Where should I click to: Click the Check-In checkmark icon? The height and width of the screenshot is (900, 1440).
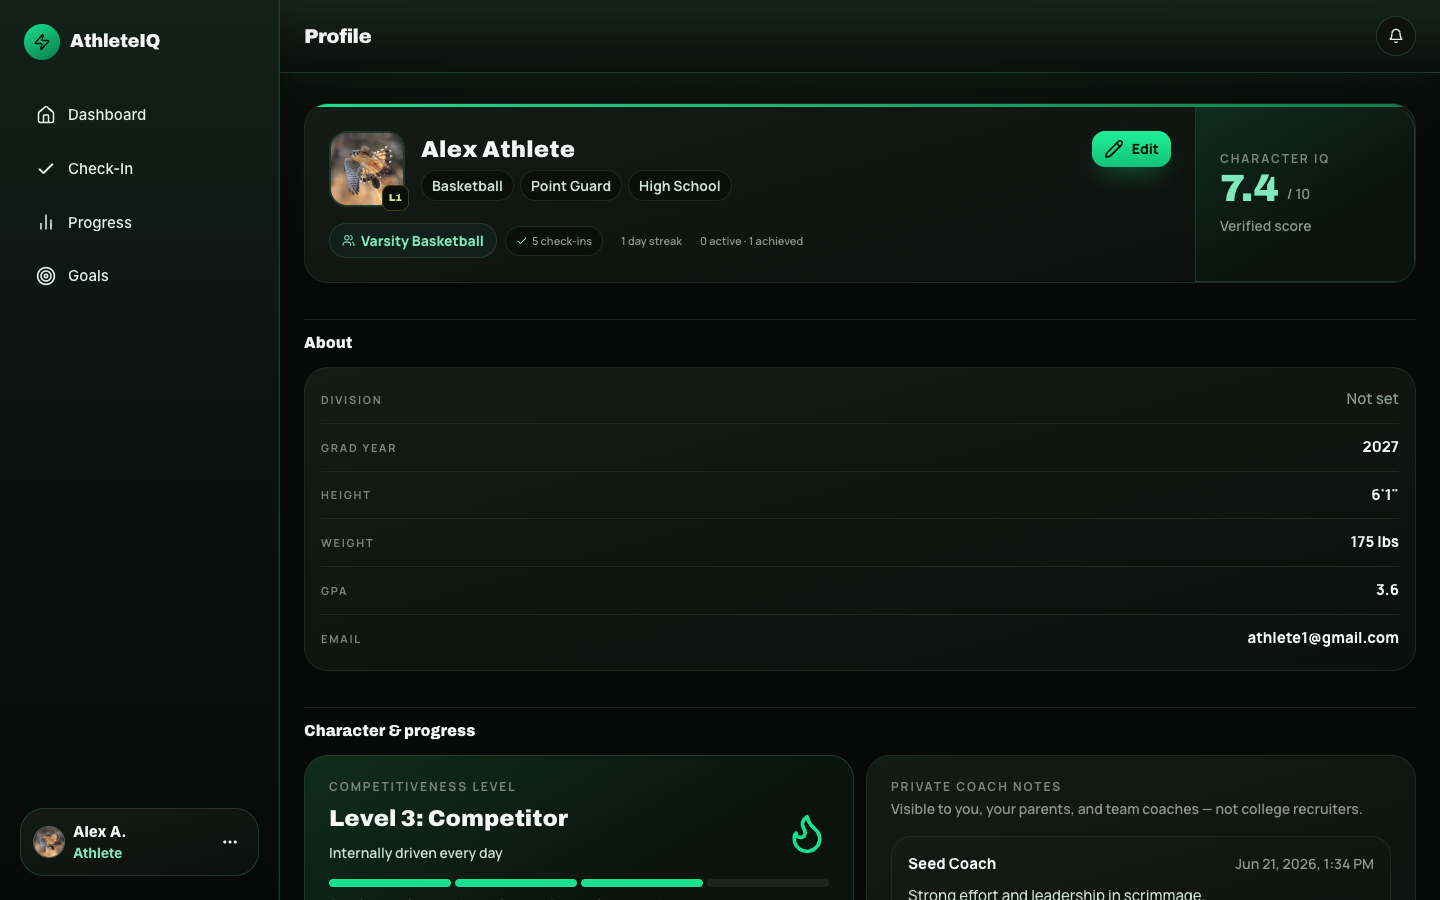click(46, 169)
